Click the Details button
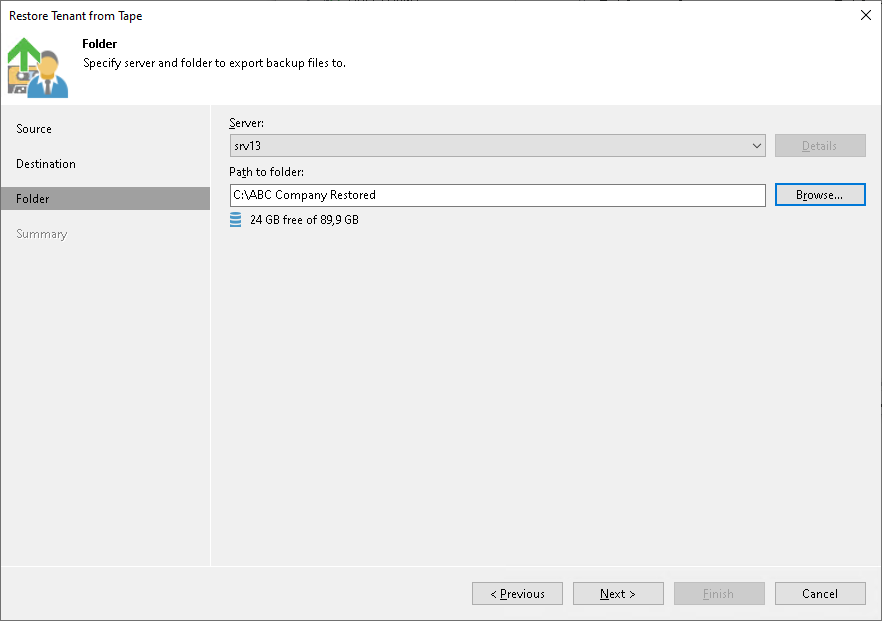This screenshot has height=621, width=882. [x=820, y=145]
